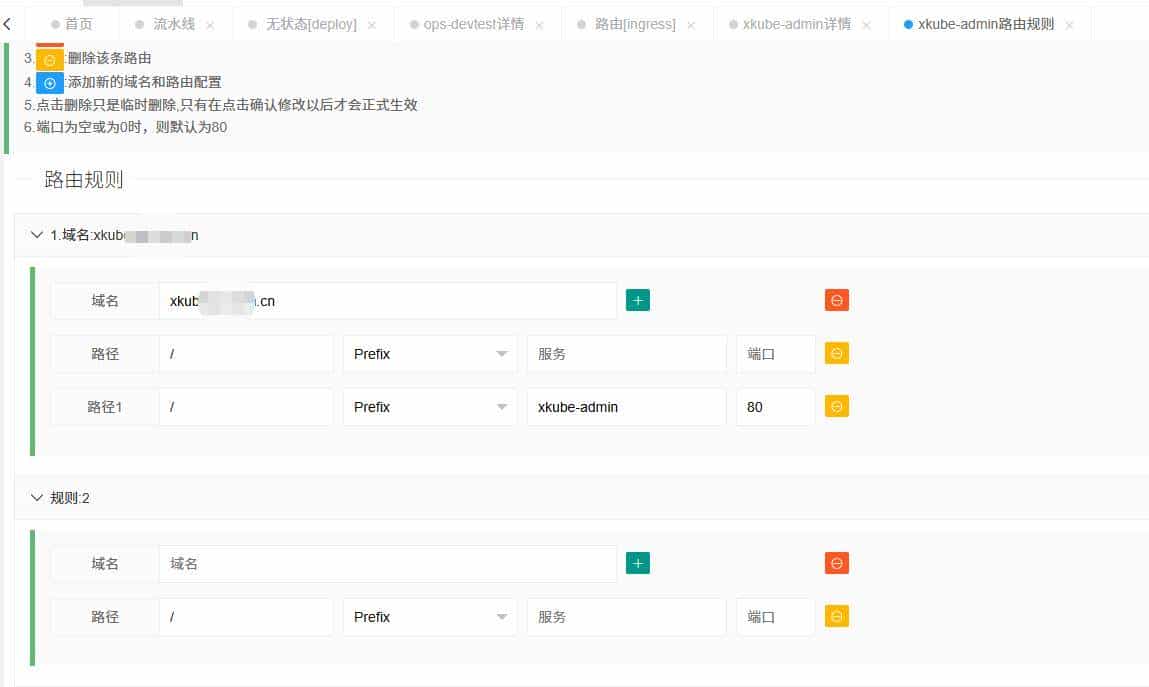Click the red delete icon in 规则:2
The image size is (1149, 687).
click(836, 562)
